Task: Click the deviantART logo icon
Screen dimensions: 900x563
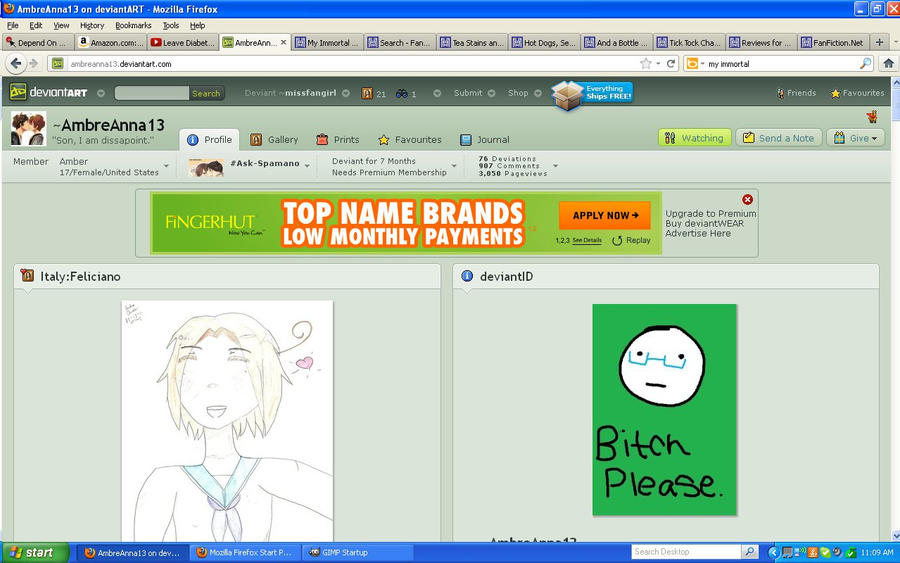Action: [18, 92]
